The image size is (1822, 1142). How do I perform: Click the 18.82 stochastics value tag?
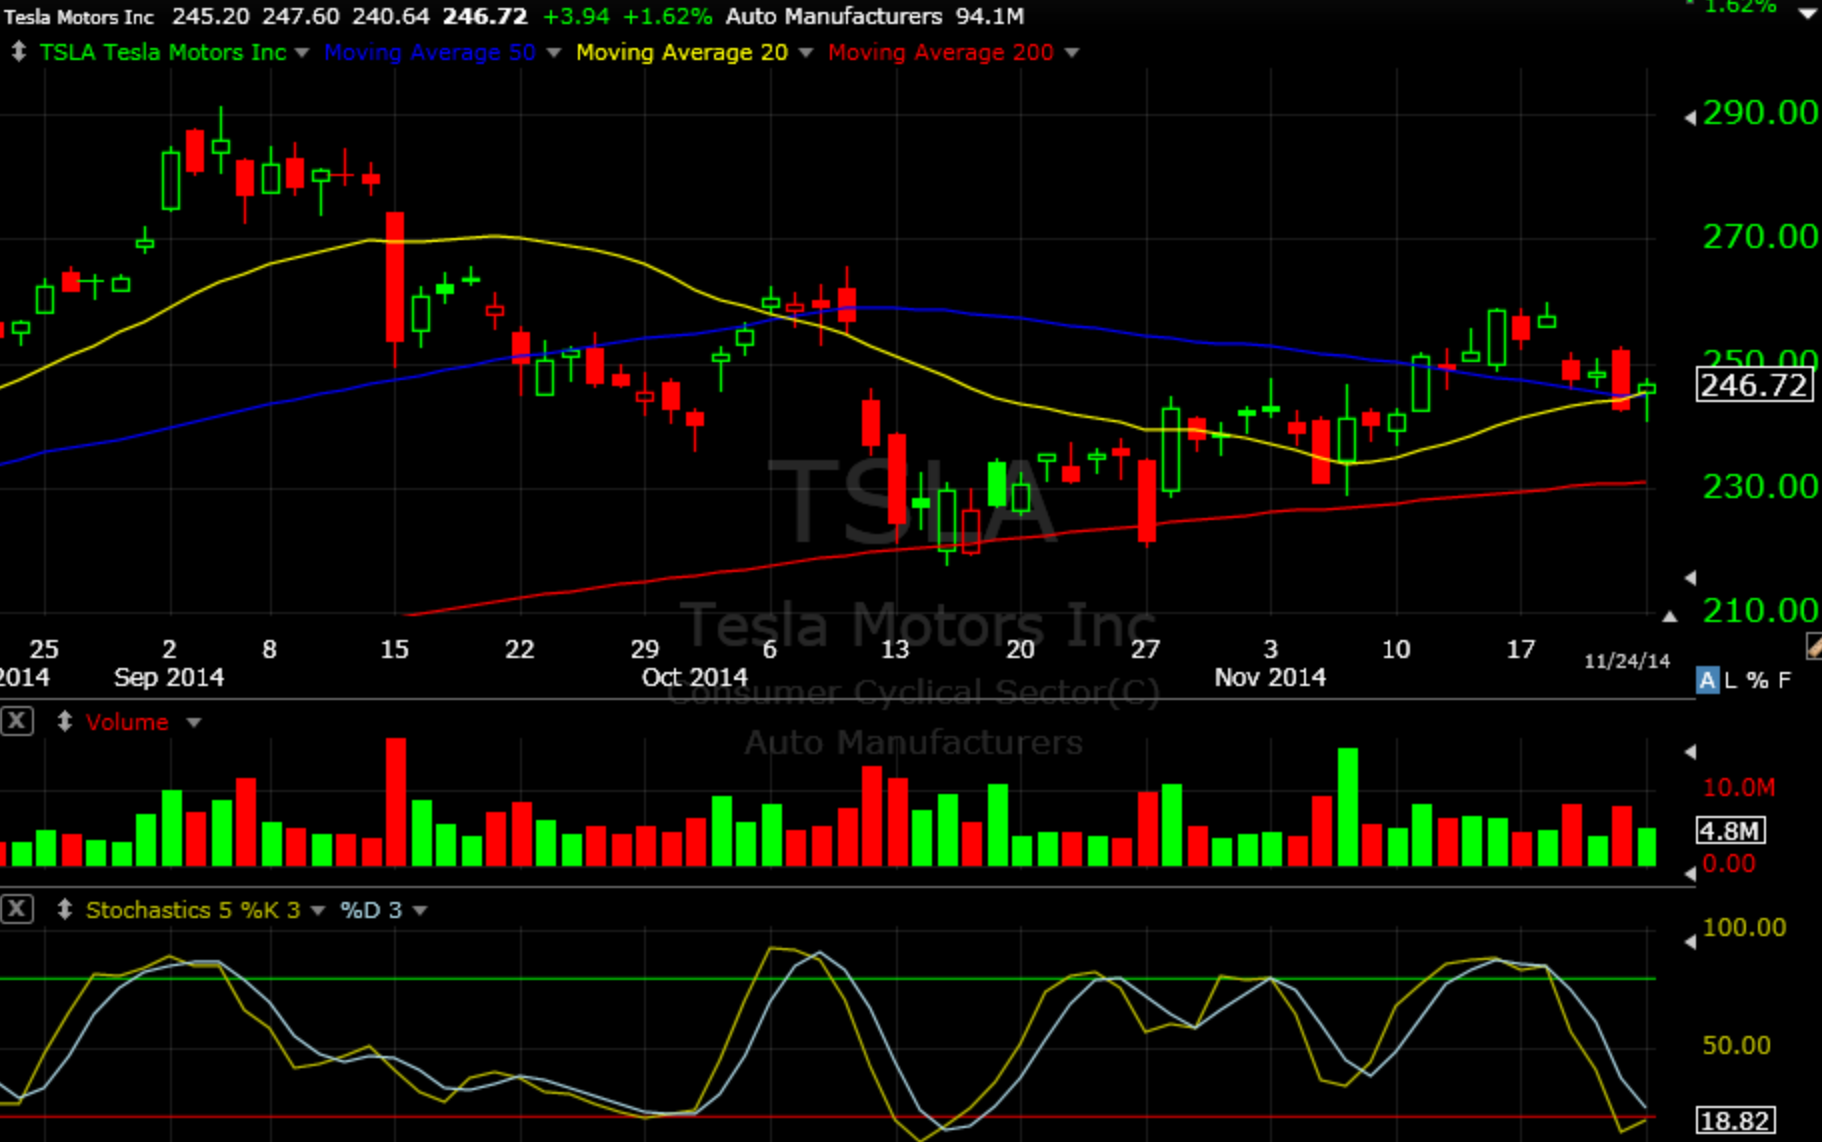coord(1735,1121)
